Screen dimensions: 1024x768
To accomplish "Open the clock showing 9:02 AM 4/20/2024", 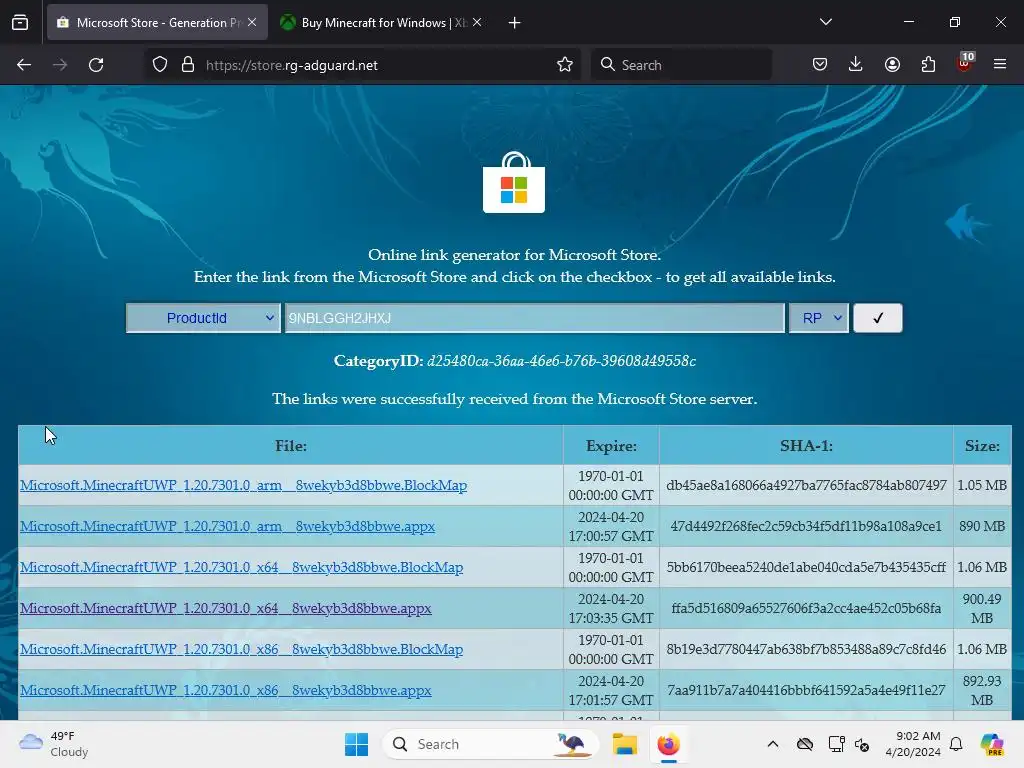I will coord(913,744).
